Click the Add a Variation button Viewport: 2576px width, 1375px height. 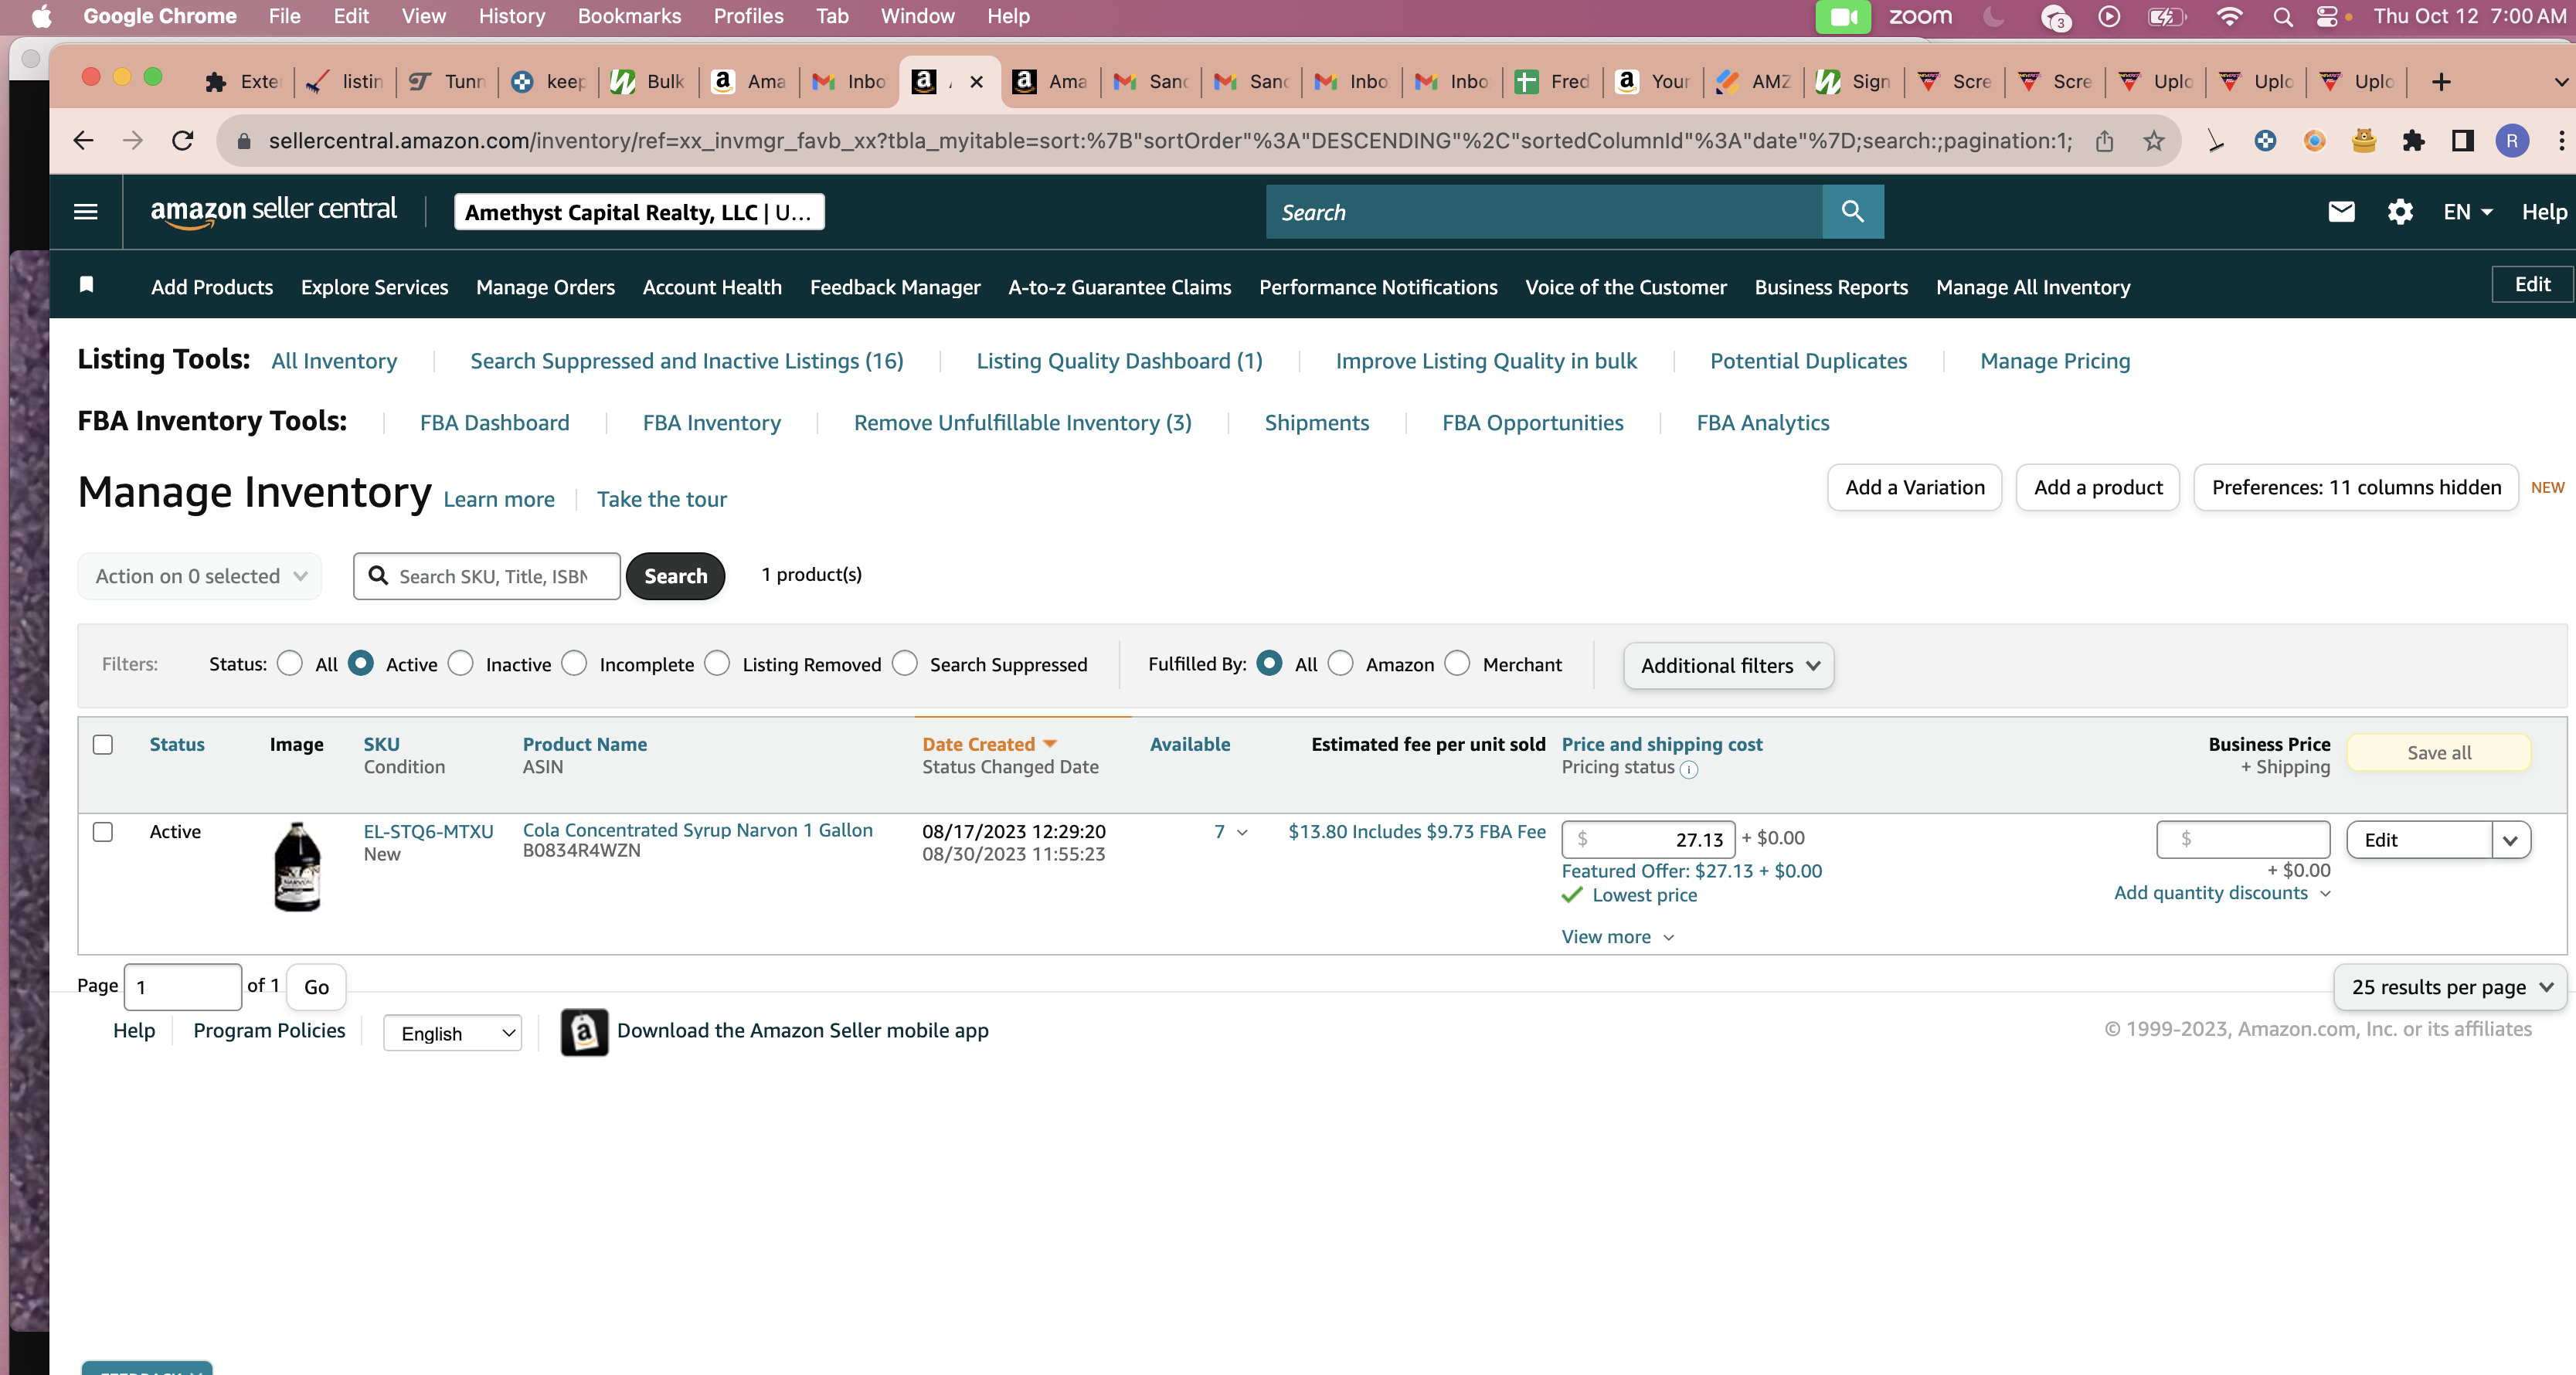(1914, 488)
